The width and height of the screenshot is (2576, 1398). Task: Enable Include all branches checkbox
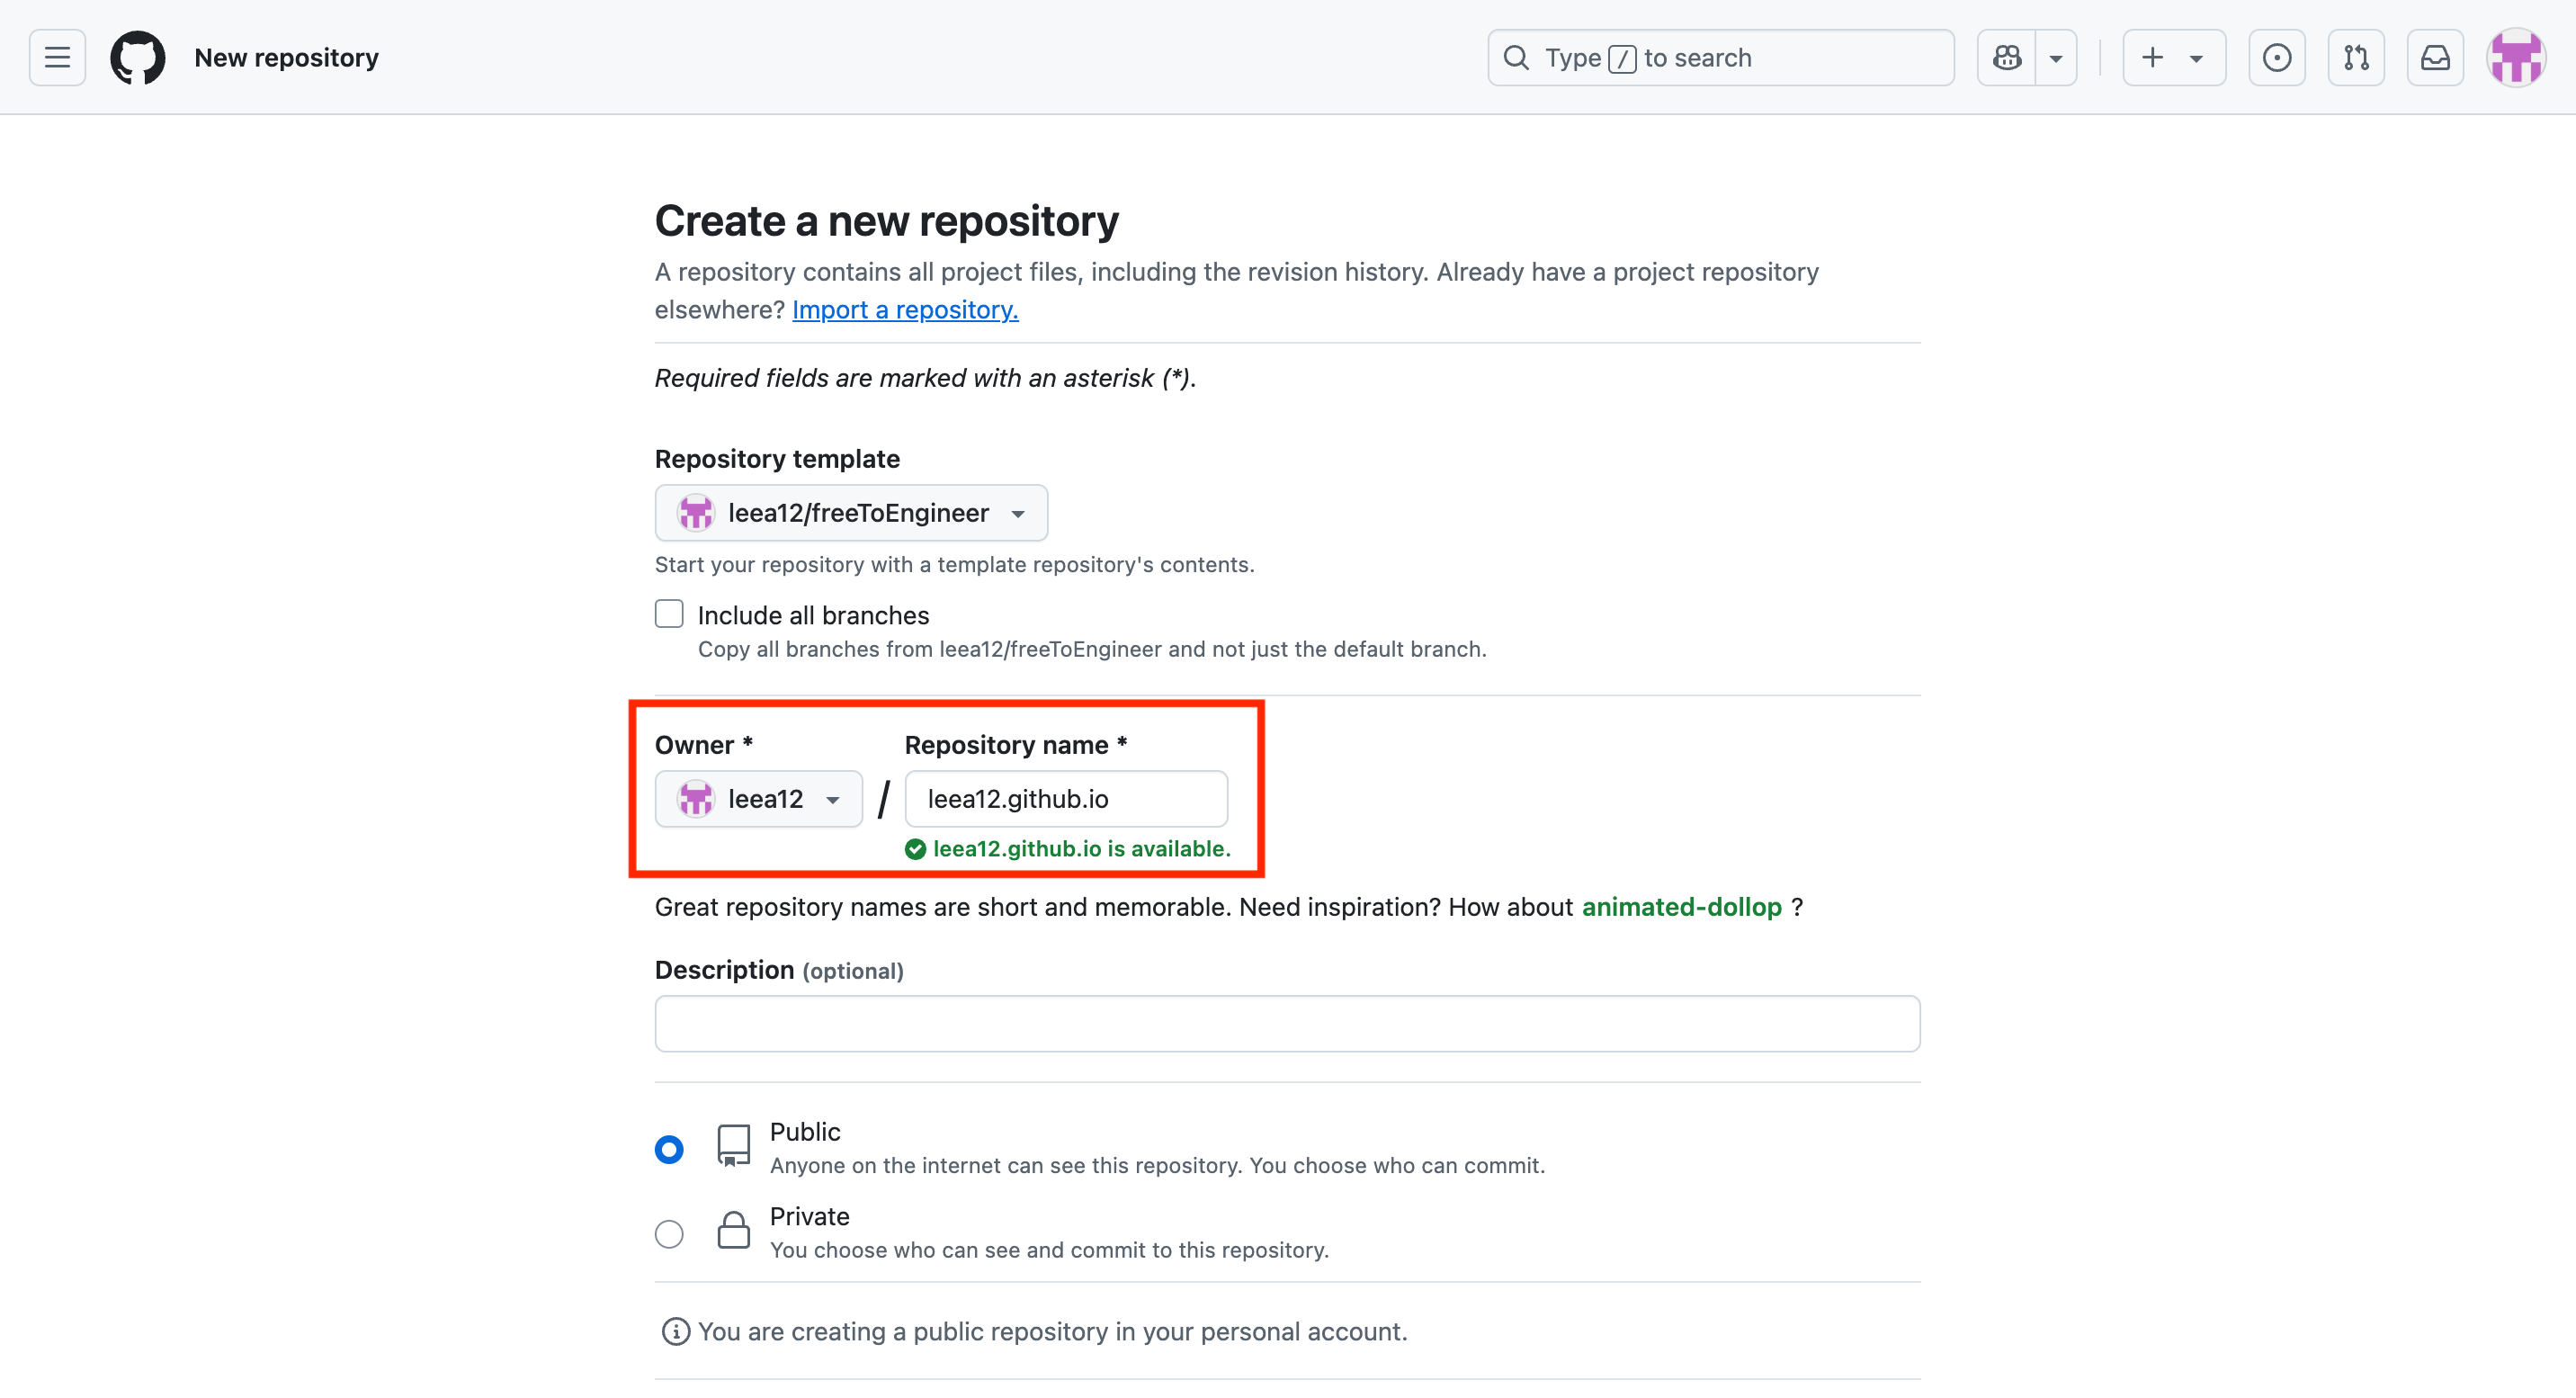[x=669, y=614]
